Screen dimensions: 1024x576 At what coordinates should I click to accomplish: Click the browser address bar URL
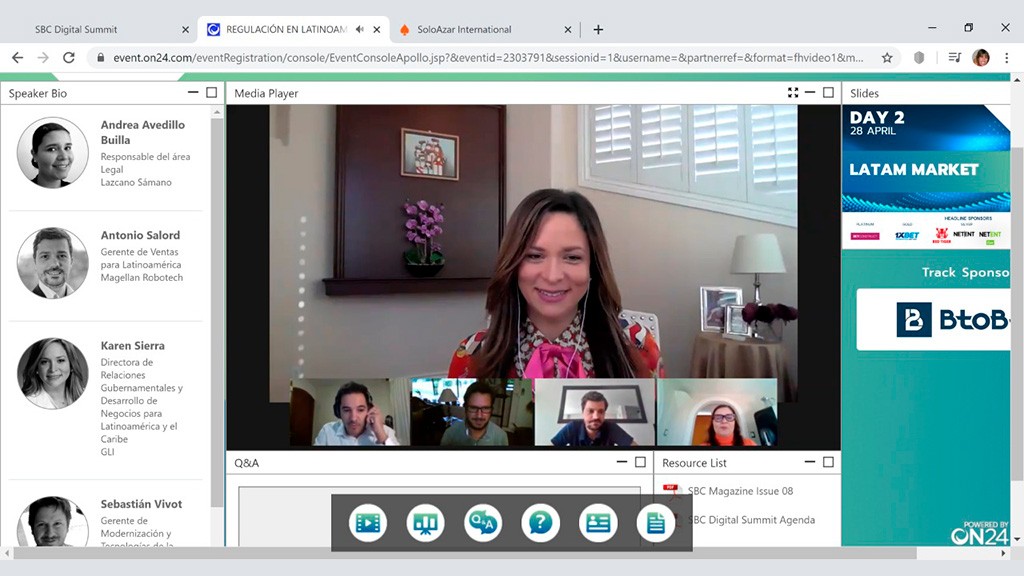[x=488, y=58]
